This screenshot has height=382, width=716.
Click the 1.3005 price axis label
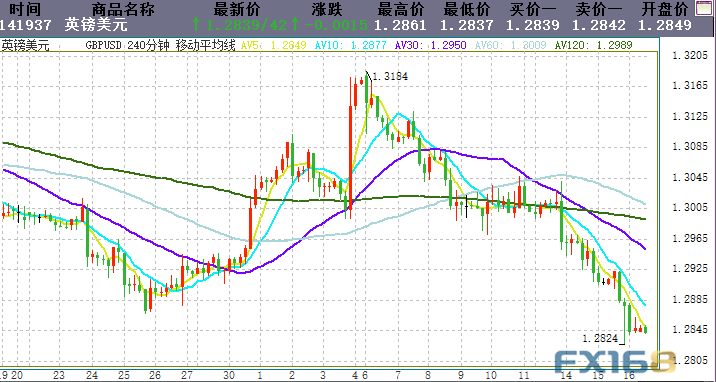click(x=690, y=208)
